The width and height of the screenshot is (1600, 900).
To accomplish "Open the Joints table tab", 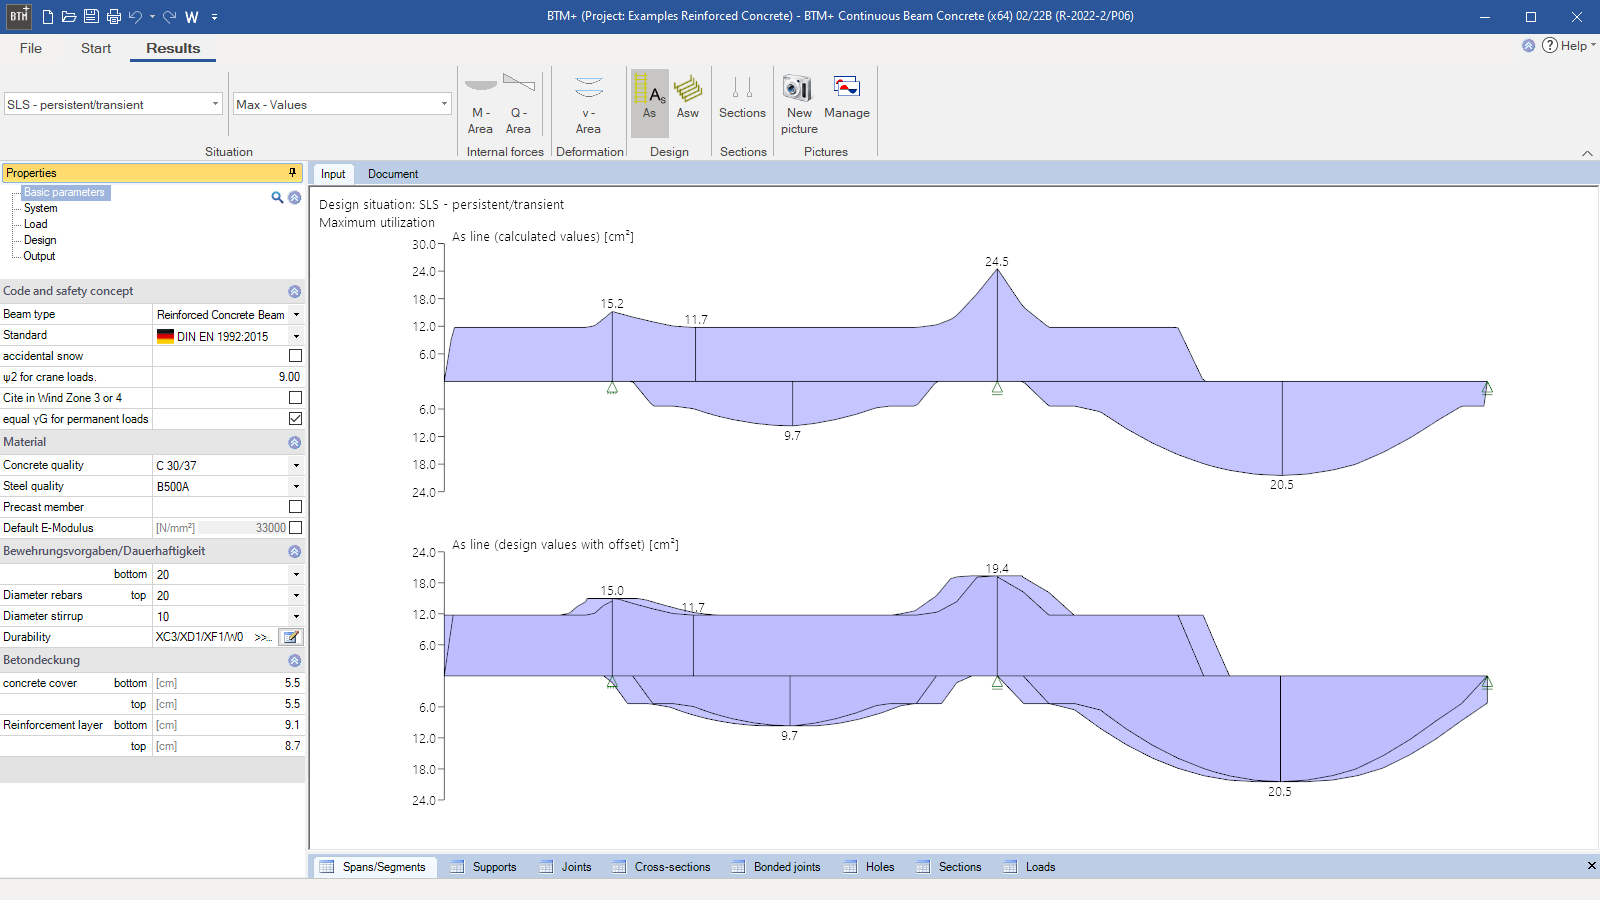I will (566, 867).
